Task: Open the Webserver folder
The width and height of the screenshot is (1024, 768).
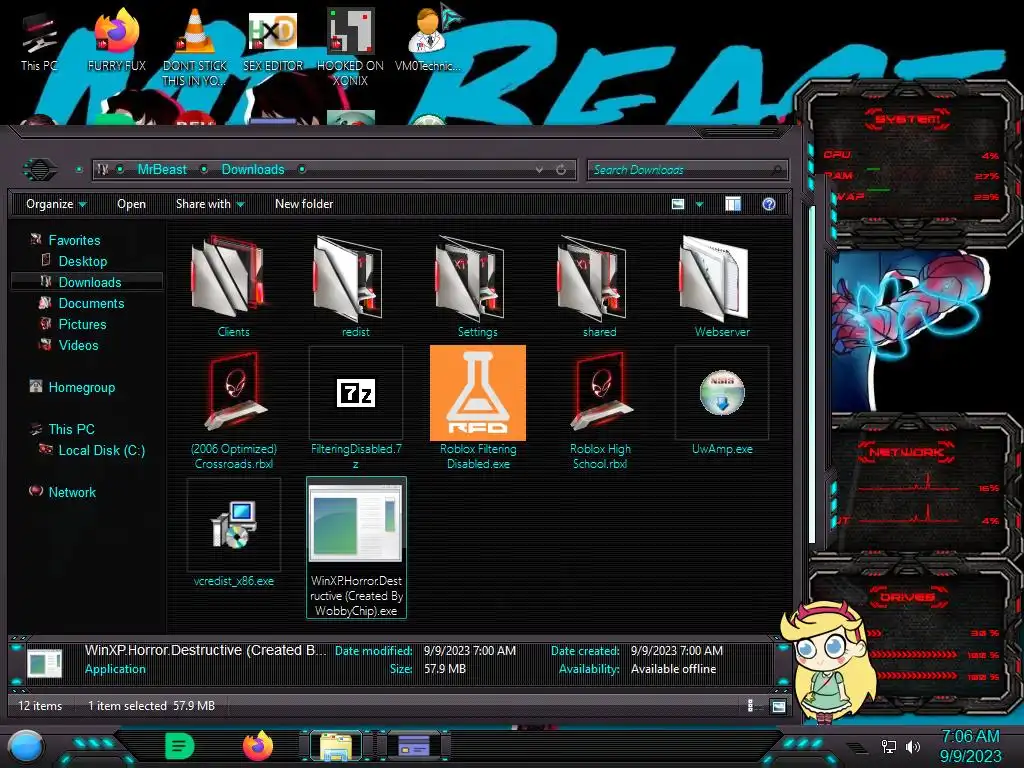Action: (x=722, y=286)
